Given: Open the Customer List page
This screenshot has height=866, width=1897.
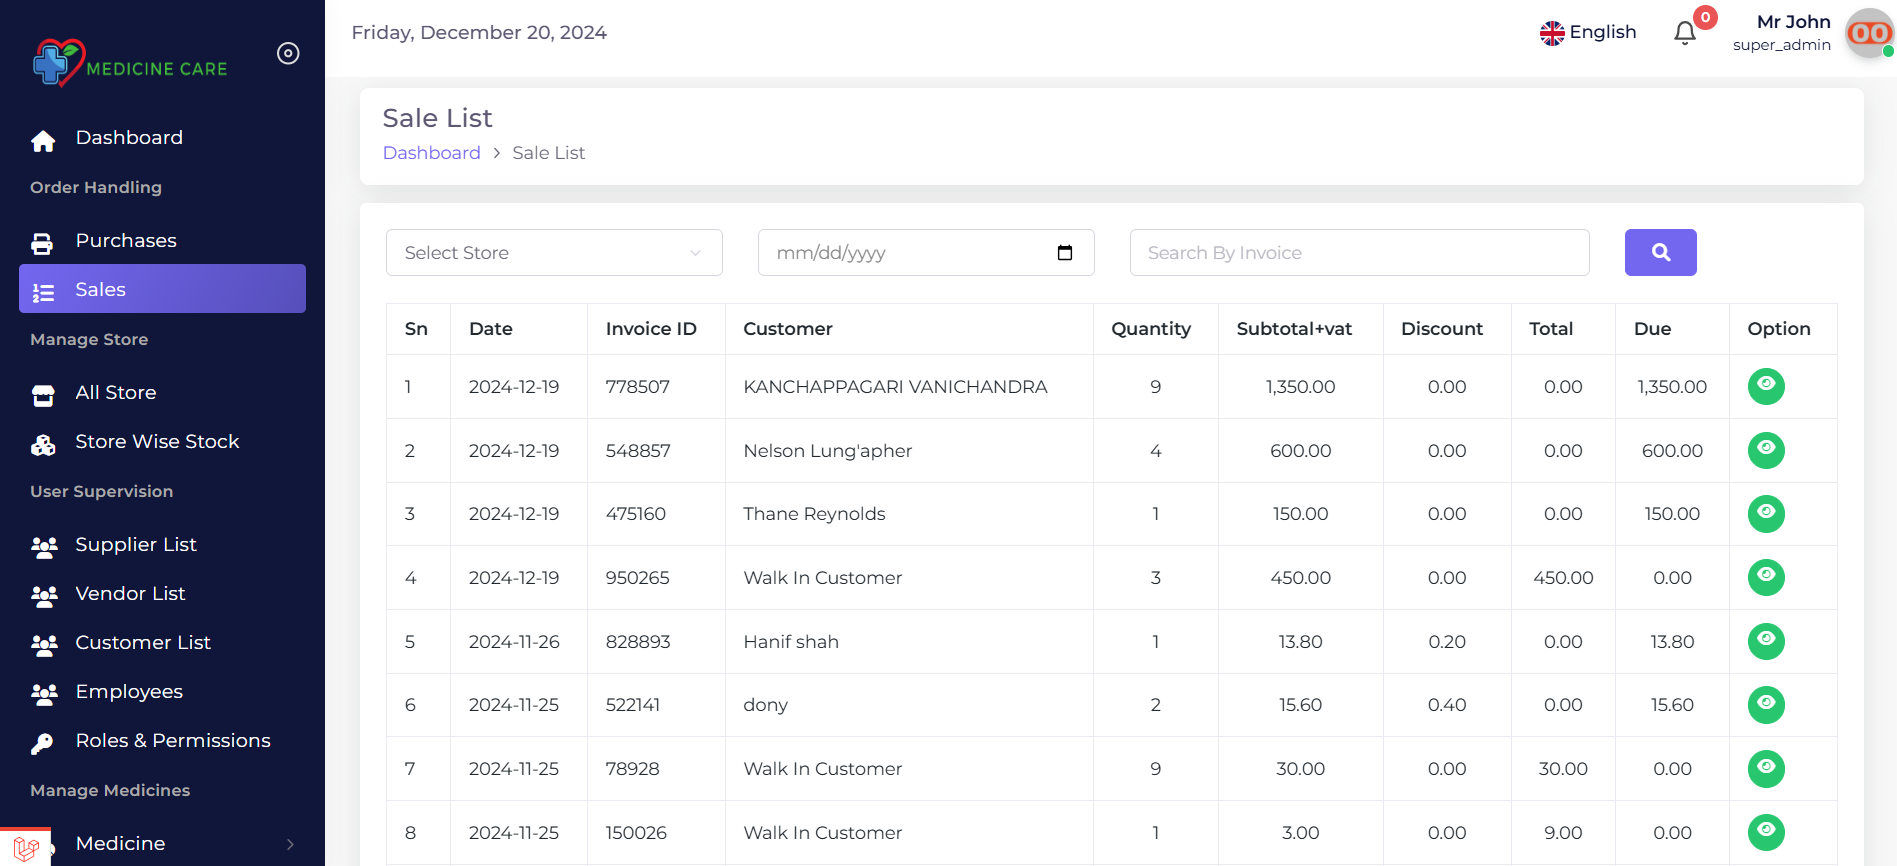Looking at the screenshot, I should click(x=143, y=643).
